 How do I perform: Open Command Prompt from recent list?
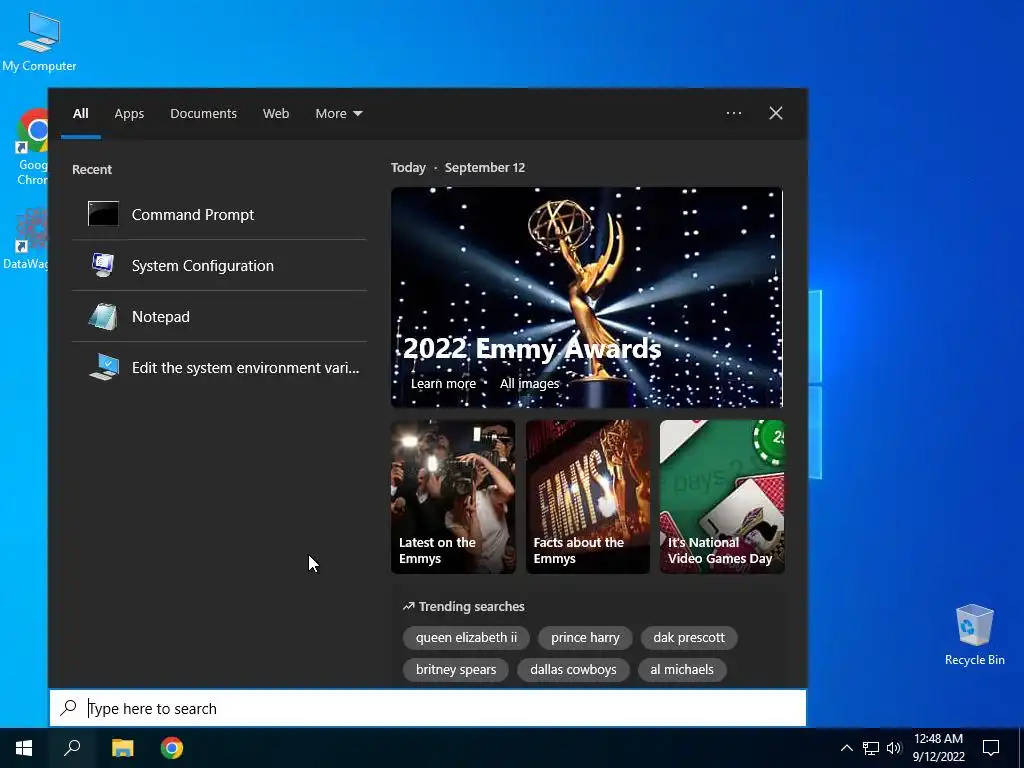pyautogui.click(x=219, y=214)
